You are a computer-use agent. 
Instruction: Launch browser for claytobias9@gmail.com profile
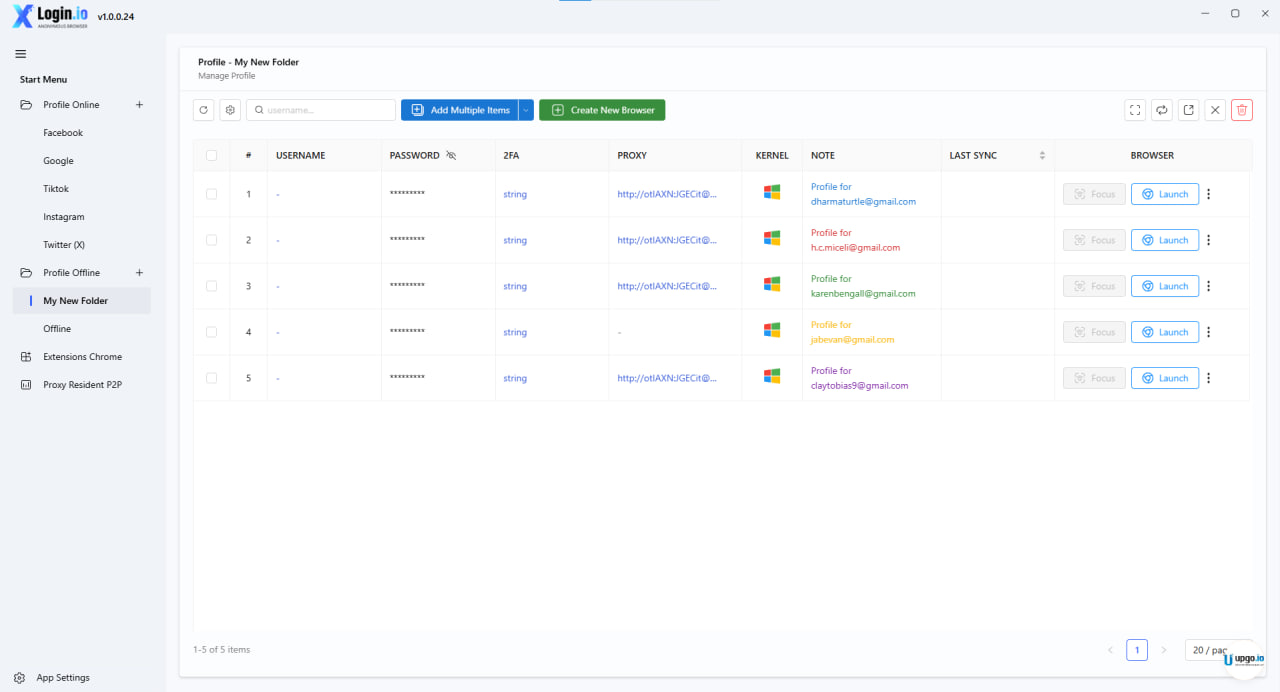pos(1165,378)
